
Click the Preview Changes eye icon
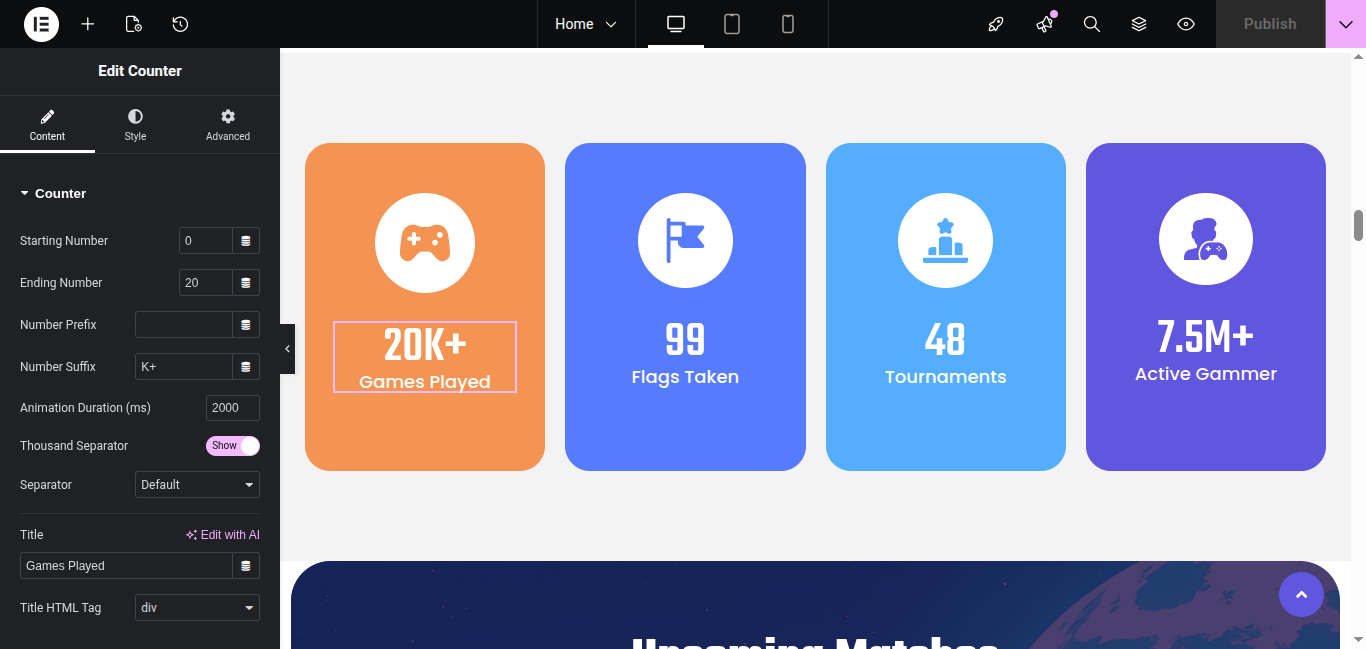[x=1186, y=24]
